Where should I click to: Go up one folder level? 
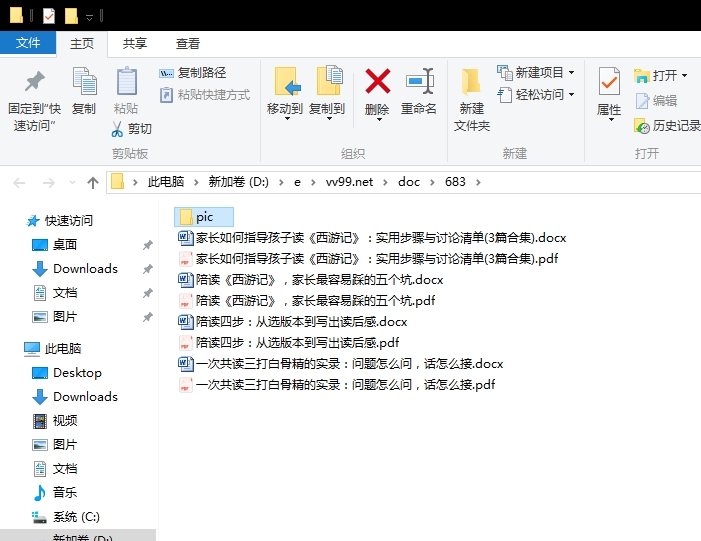pyautogui.click(x=93, y=182)
